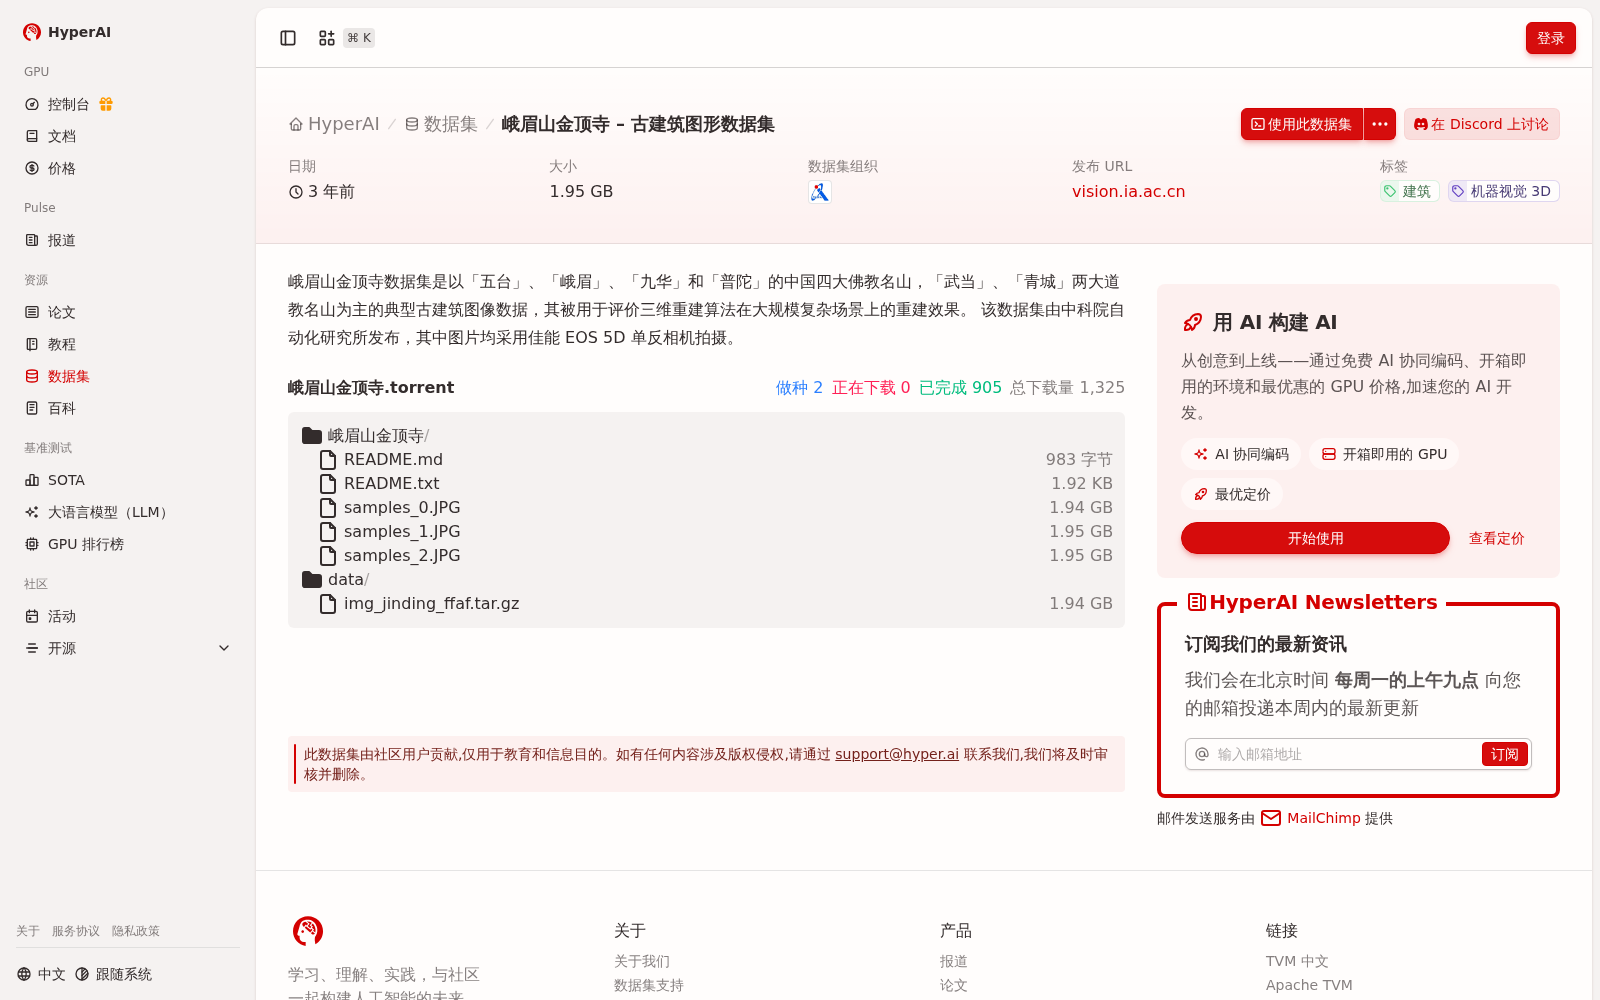
Task: Open 论文 in resources section
Action: [x=62, y=312]
